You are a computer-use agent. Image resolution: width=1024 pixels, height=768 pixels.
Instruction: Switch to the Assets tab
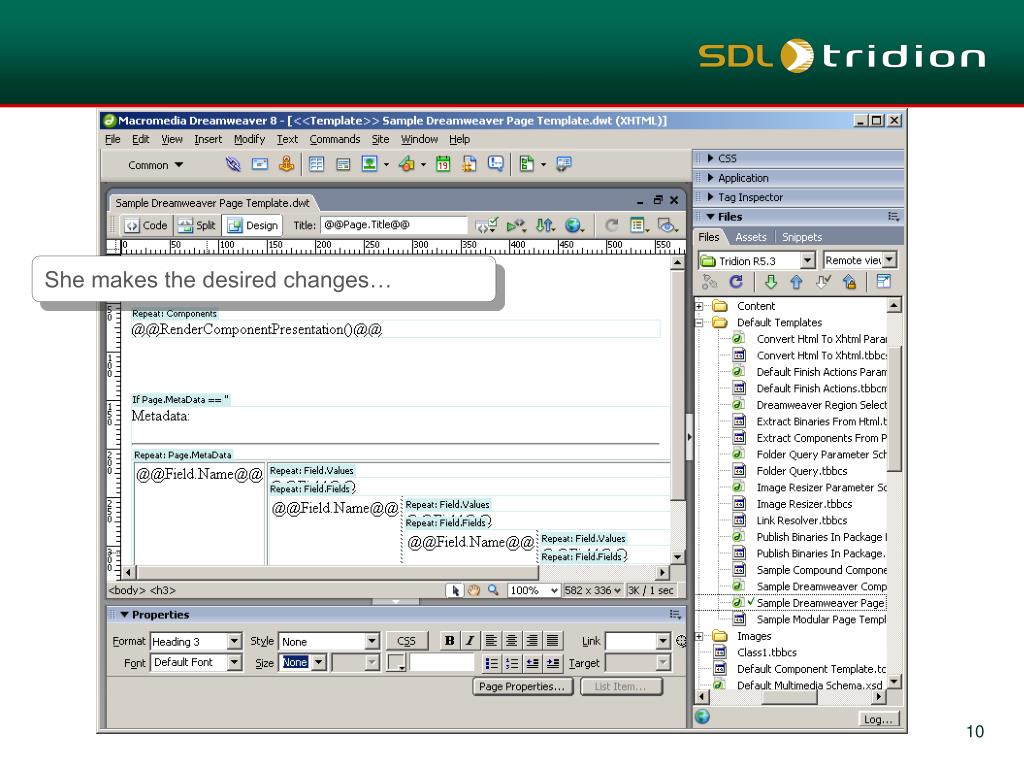pyautogui.click(x=750, y=238)
